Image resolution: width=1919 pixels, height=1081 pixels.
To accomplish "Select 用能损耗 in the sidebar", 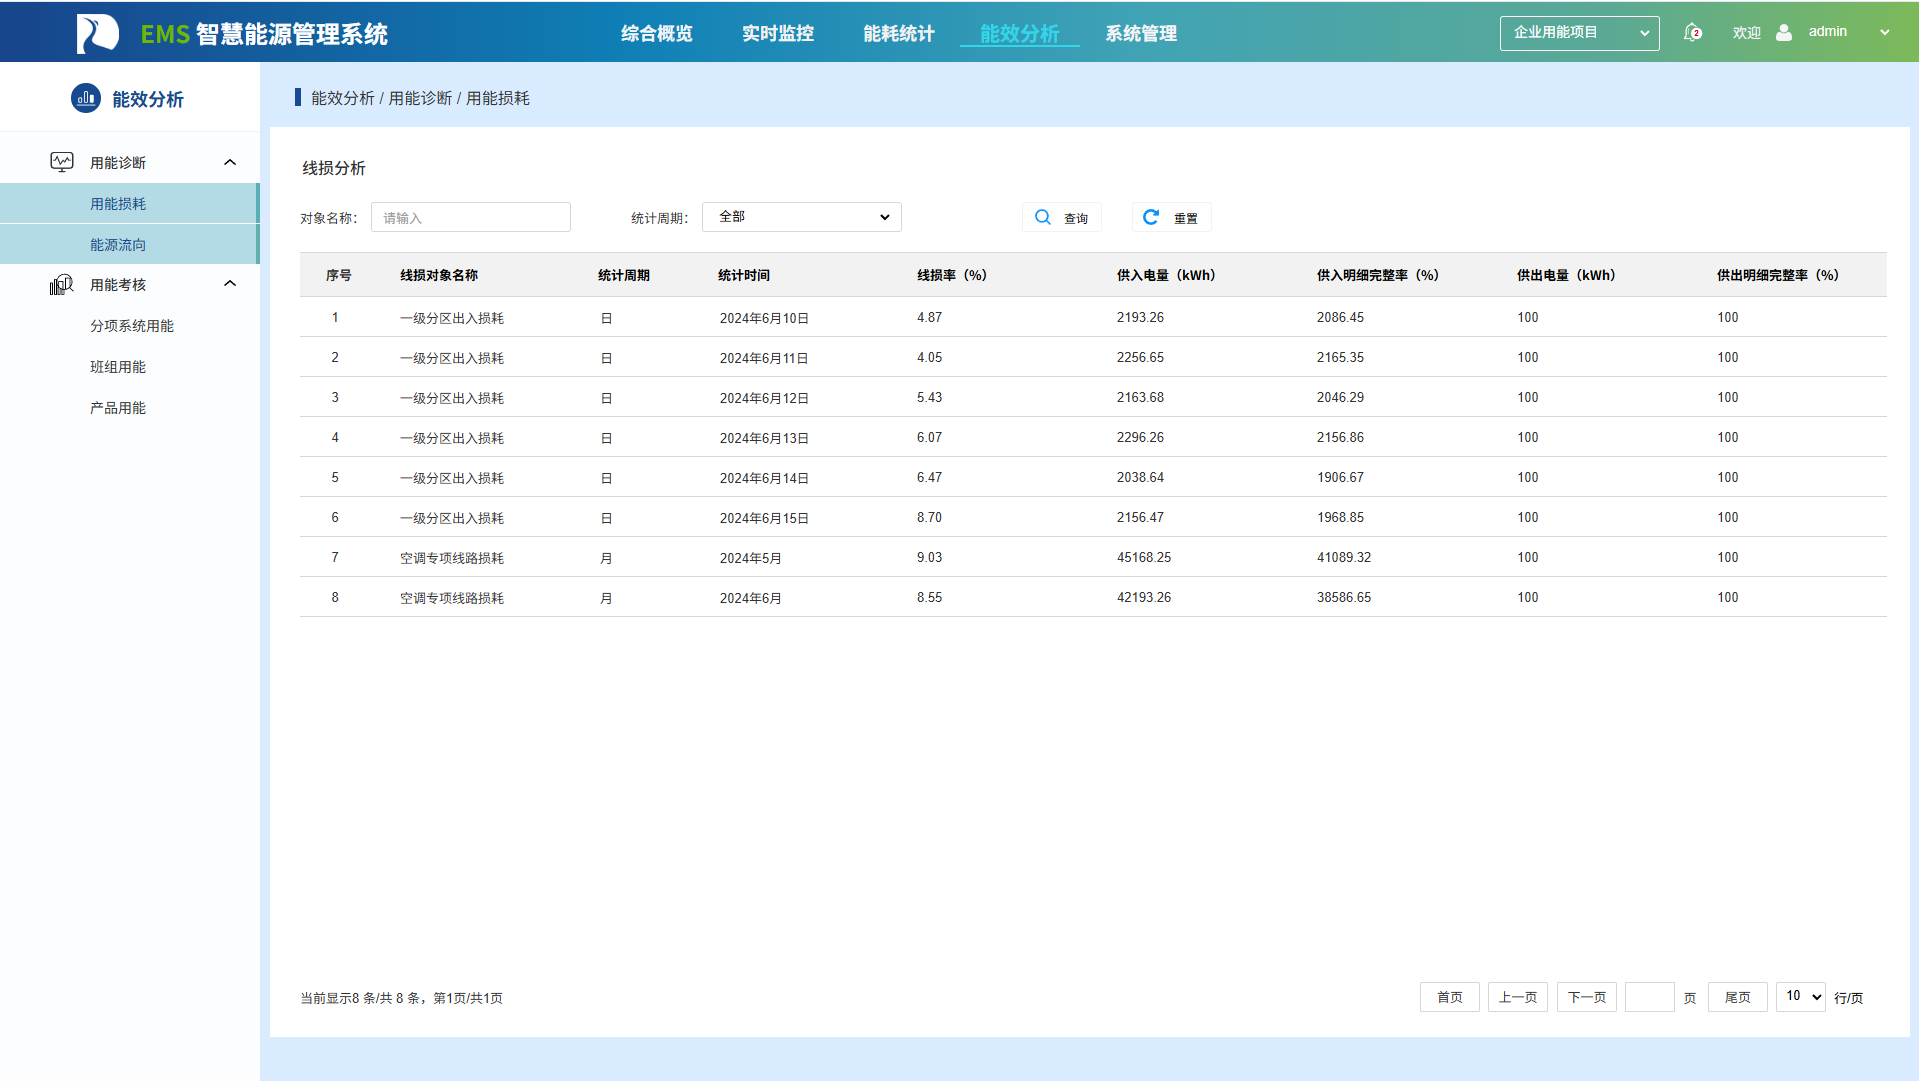I will tap(129, 203).
